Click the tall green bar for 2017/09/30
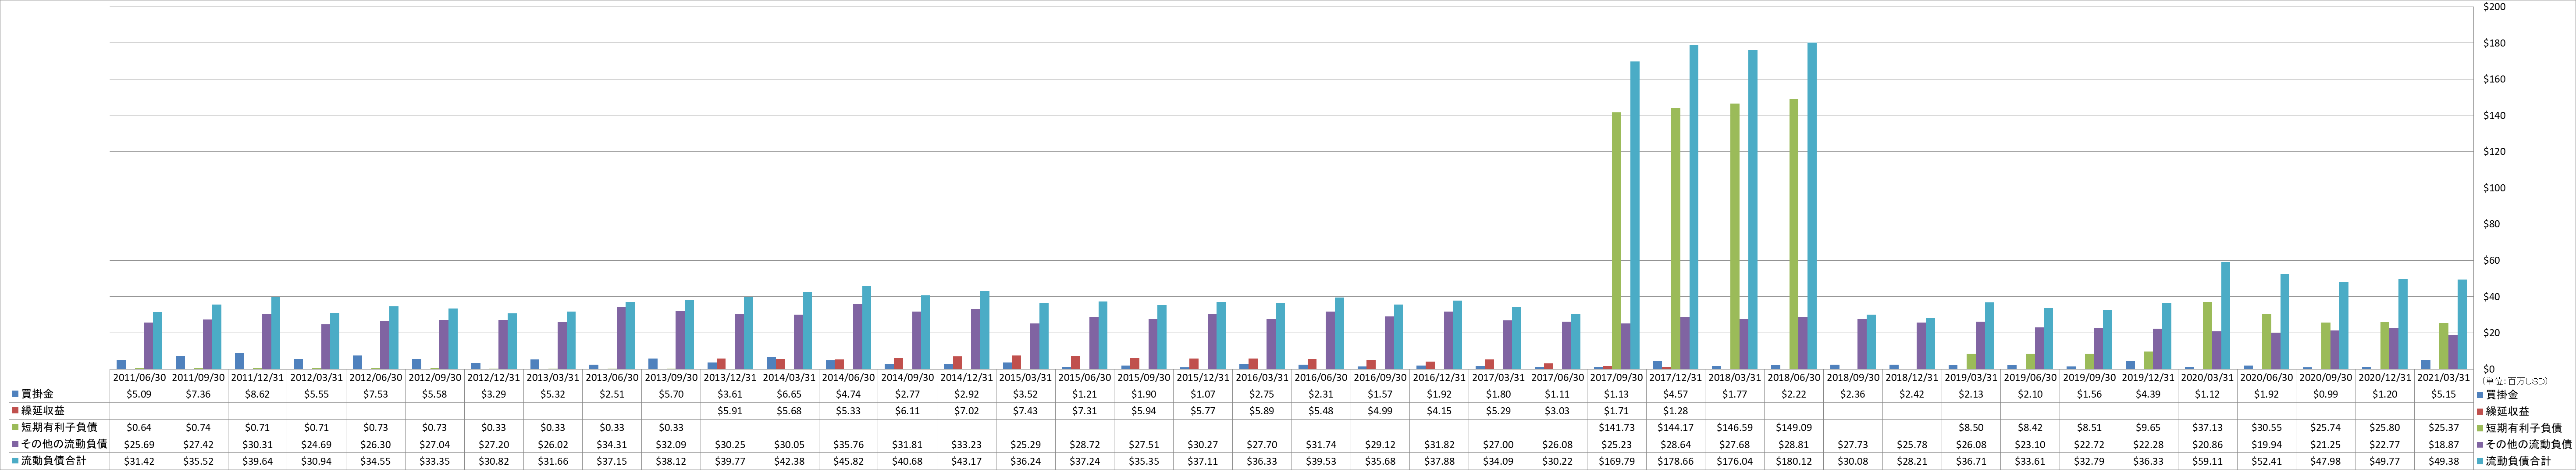The height and width of the screenshot is (470, 2576). pyautogui.click(x=1617, y=241)
